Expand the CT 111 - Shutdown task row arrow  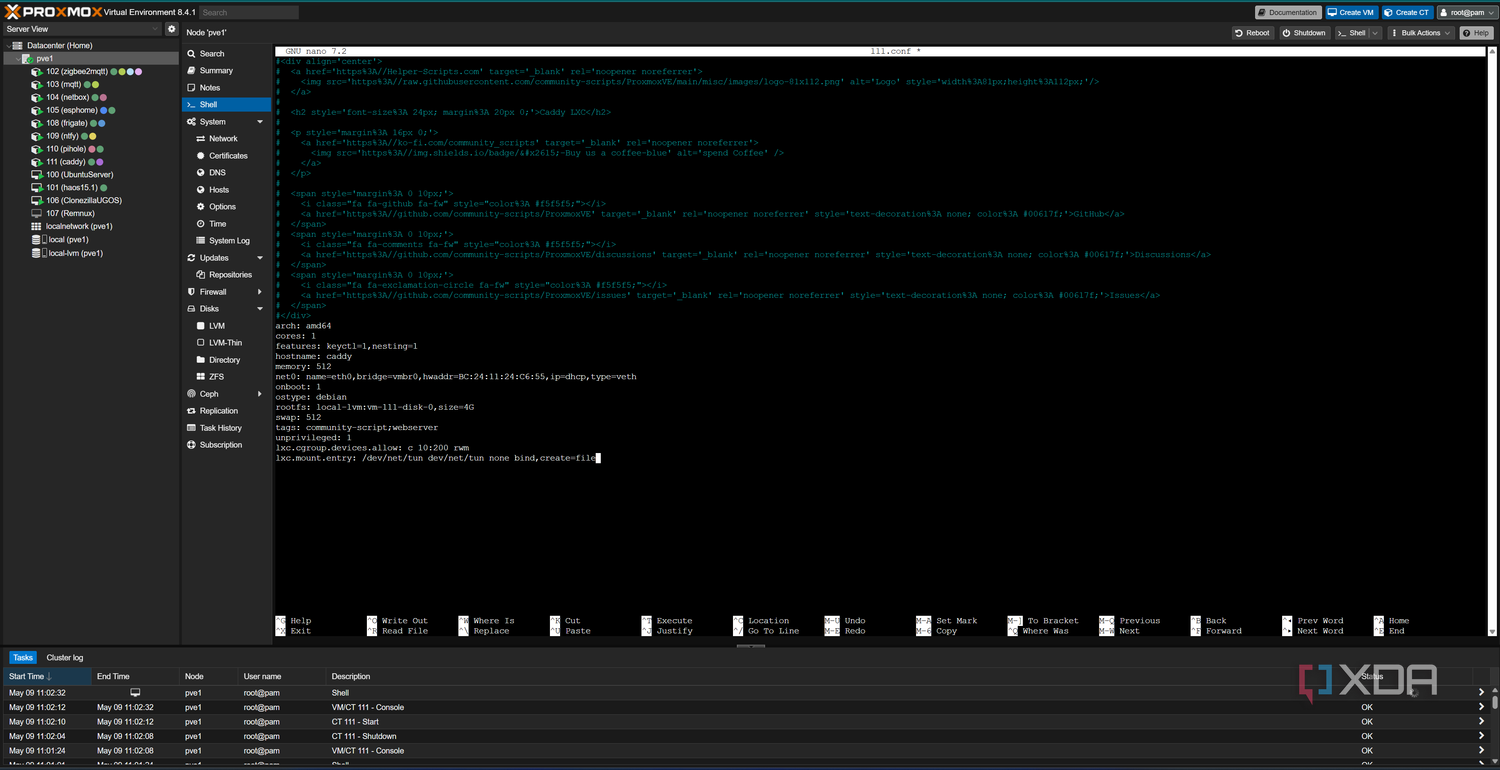click(x=1482, y=736)
